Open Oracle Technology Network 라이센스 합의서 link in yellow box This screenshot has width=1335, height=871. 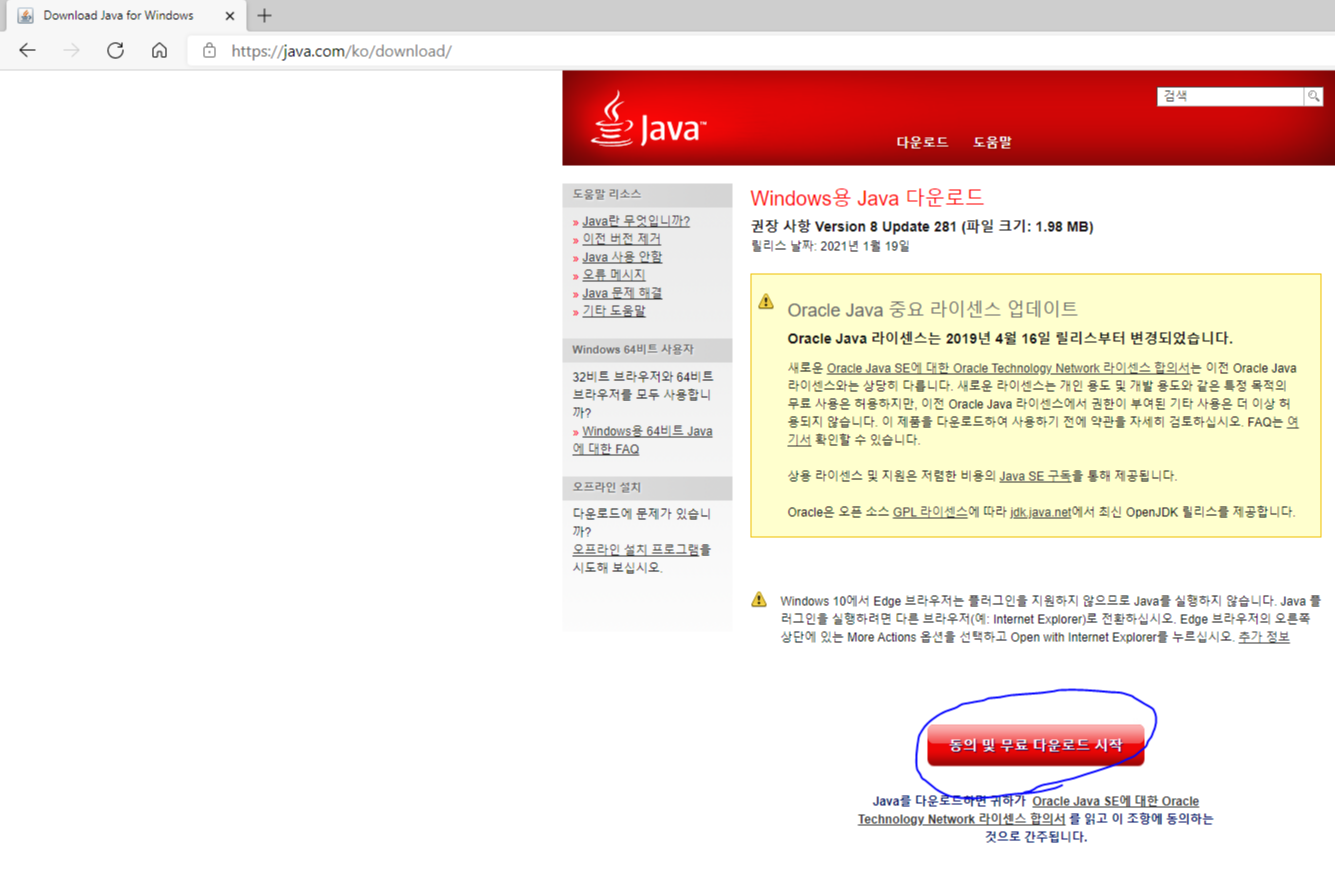coord(1008,368)
